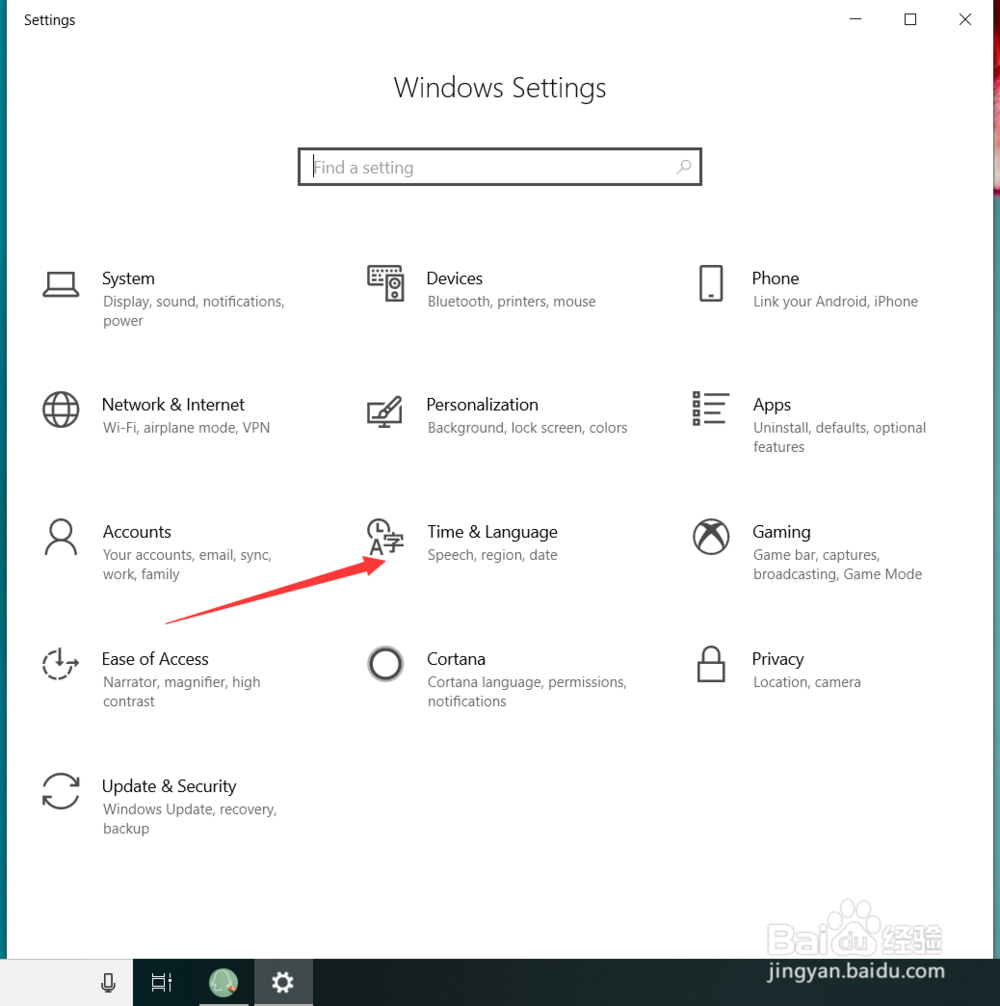Image resolution: width=1000 pixels, height=1006 pixels.
Task: Go to Ease of Access title
Action: (x=155, y=659)
